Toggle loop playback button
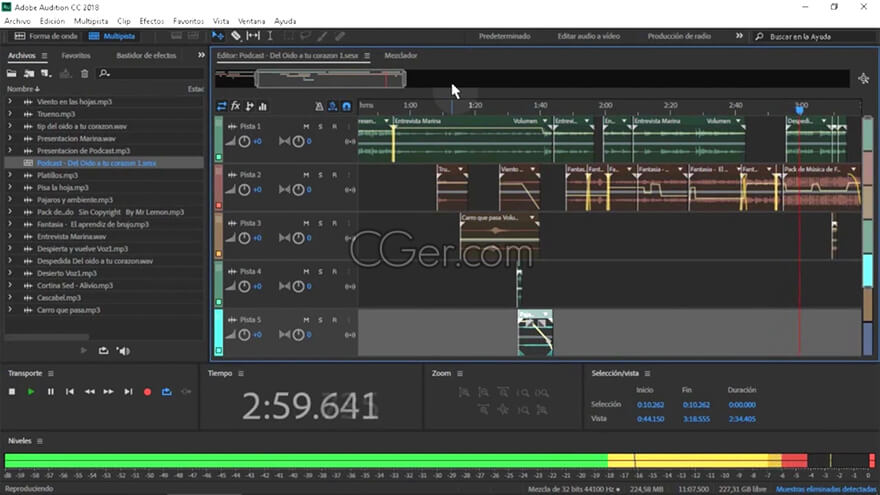The height and width of the screenshot is (495, 880). pos(167,392)
